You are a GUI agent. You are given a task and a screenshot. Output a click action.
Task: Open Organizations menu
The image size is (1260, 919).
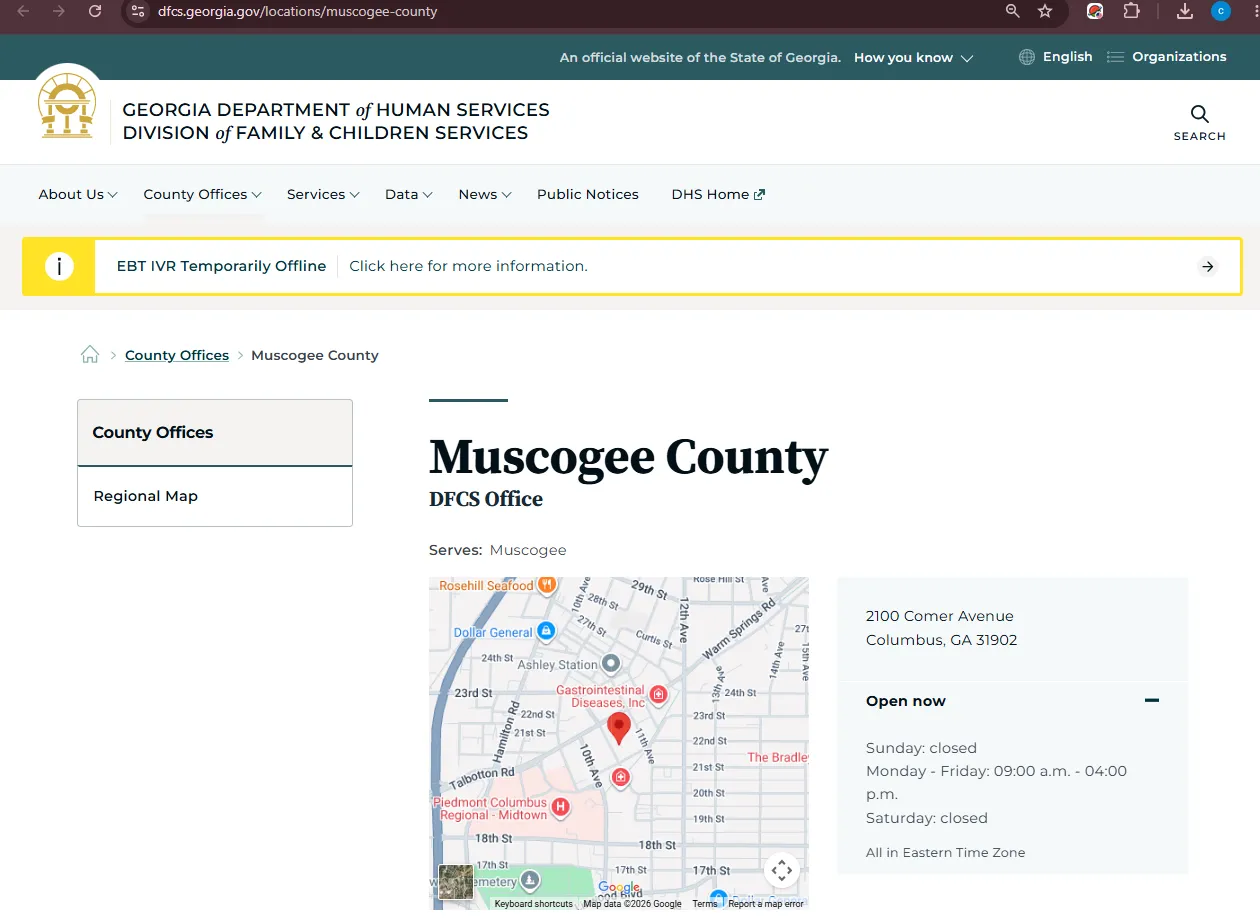tap(1179, 57)
